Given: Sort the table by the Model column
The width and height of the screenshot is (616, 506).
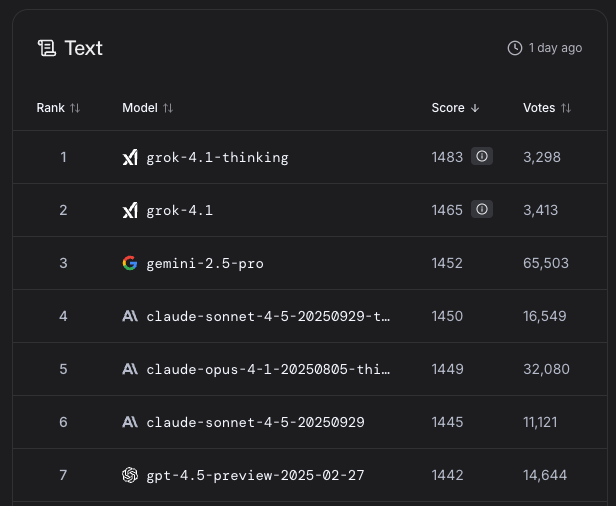Looking at the screenshot, I should tap(147, 108).
